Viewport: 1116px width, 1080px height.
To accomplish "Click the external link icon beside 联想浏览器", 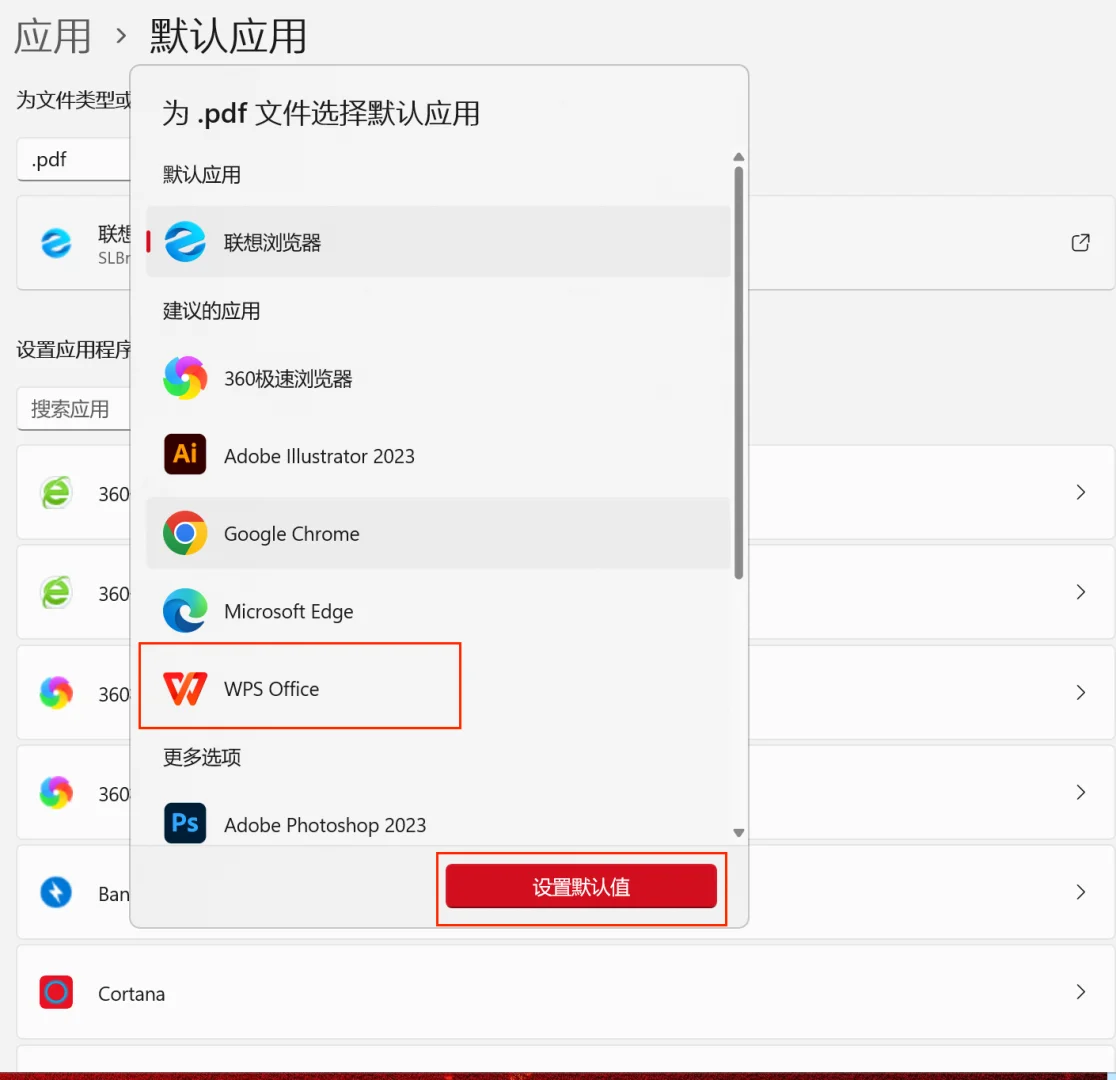I will (x=1081, y=242).
